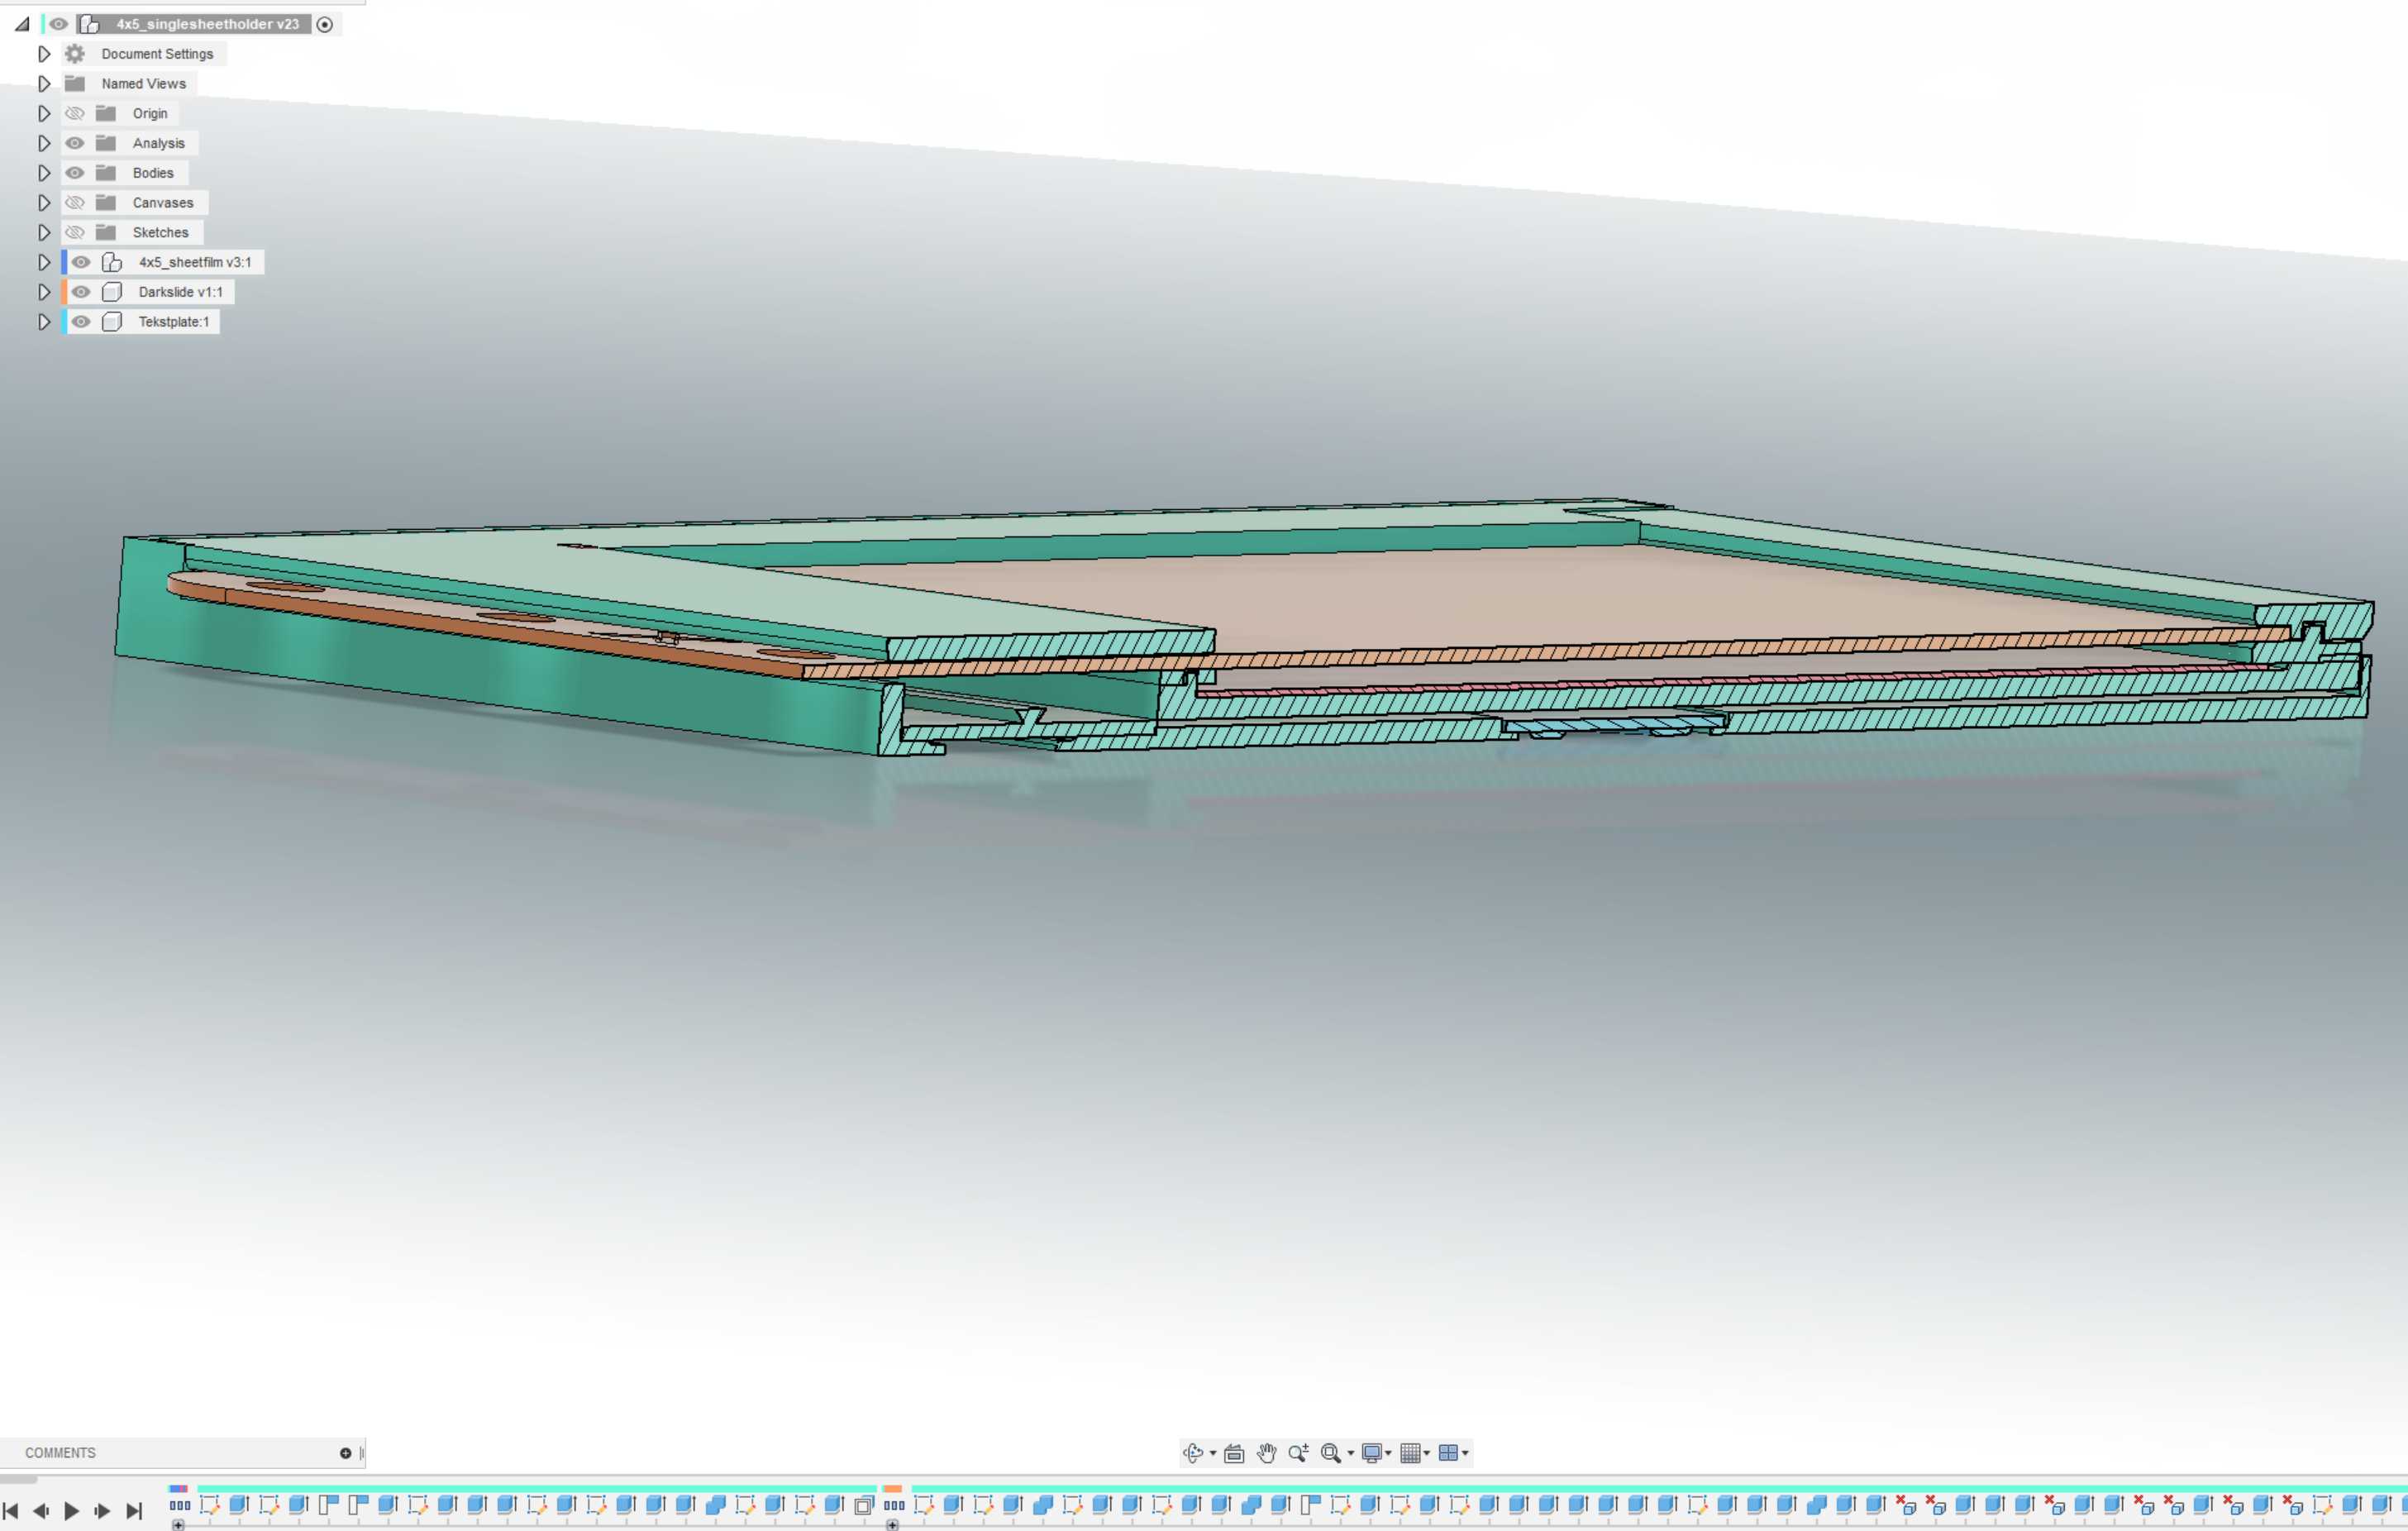Image resolution: width=2408 pixels, height=1531 pixels.
Task: Open the Grid and Snaps dropdown arrow
Action: pos(1427,1454)
